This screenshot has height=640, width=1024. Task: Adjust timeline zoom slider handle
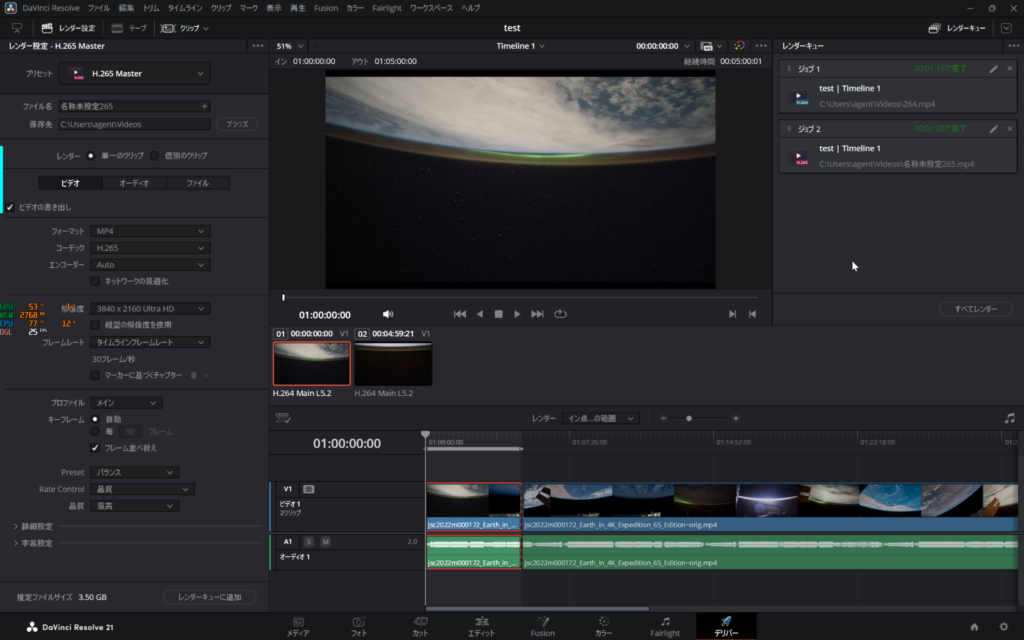(688, 419)
